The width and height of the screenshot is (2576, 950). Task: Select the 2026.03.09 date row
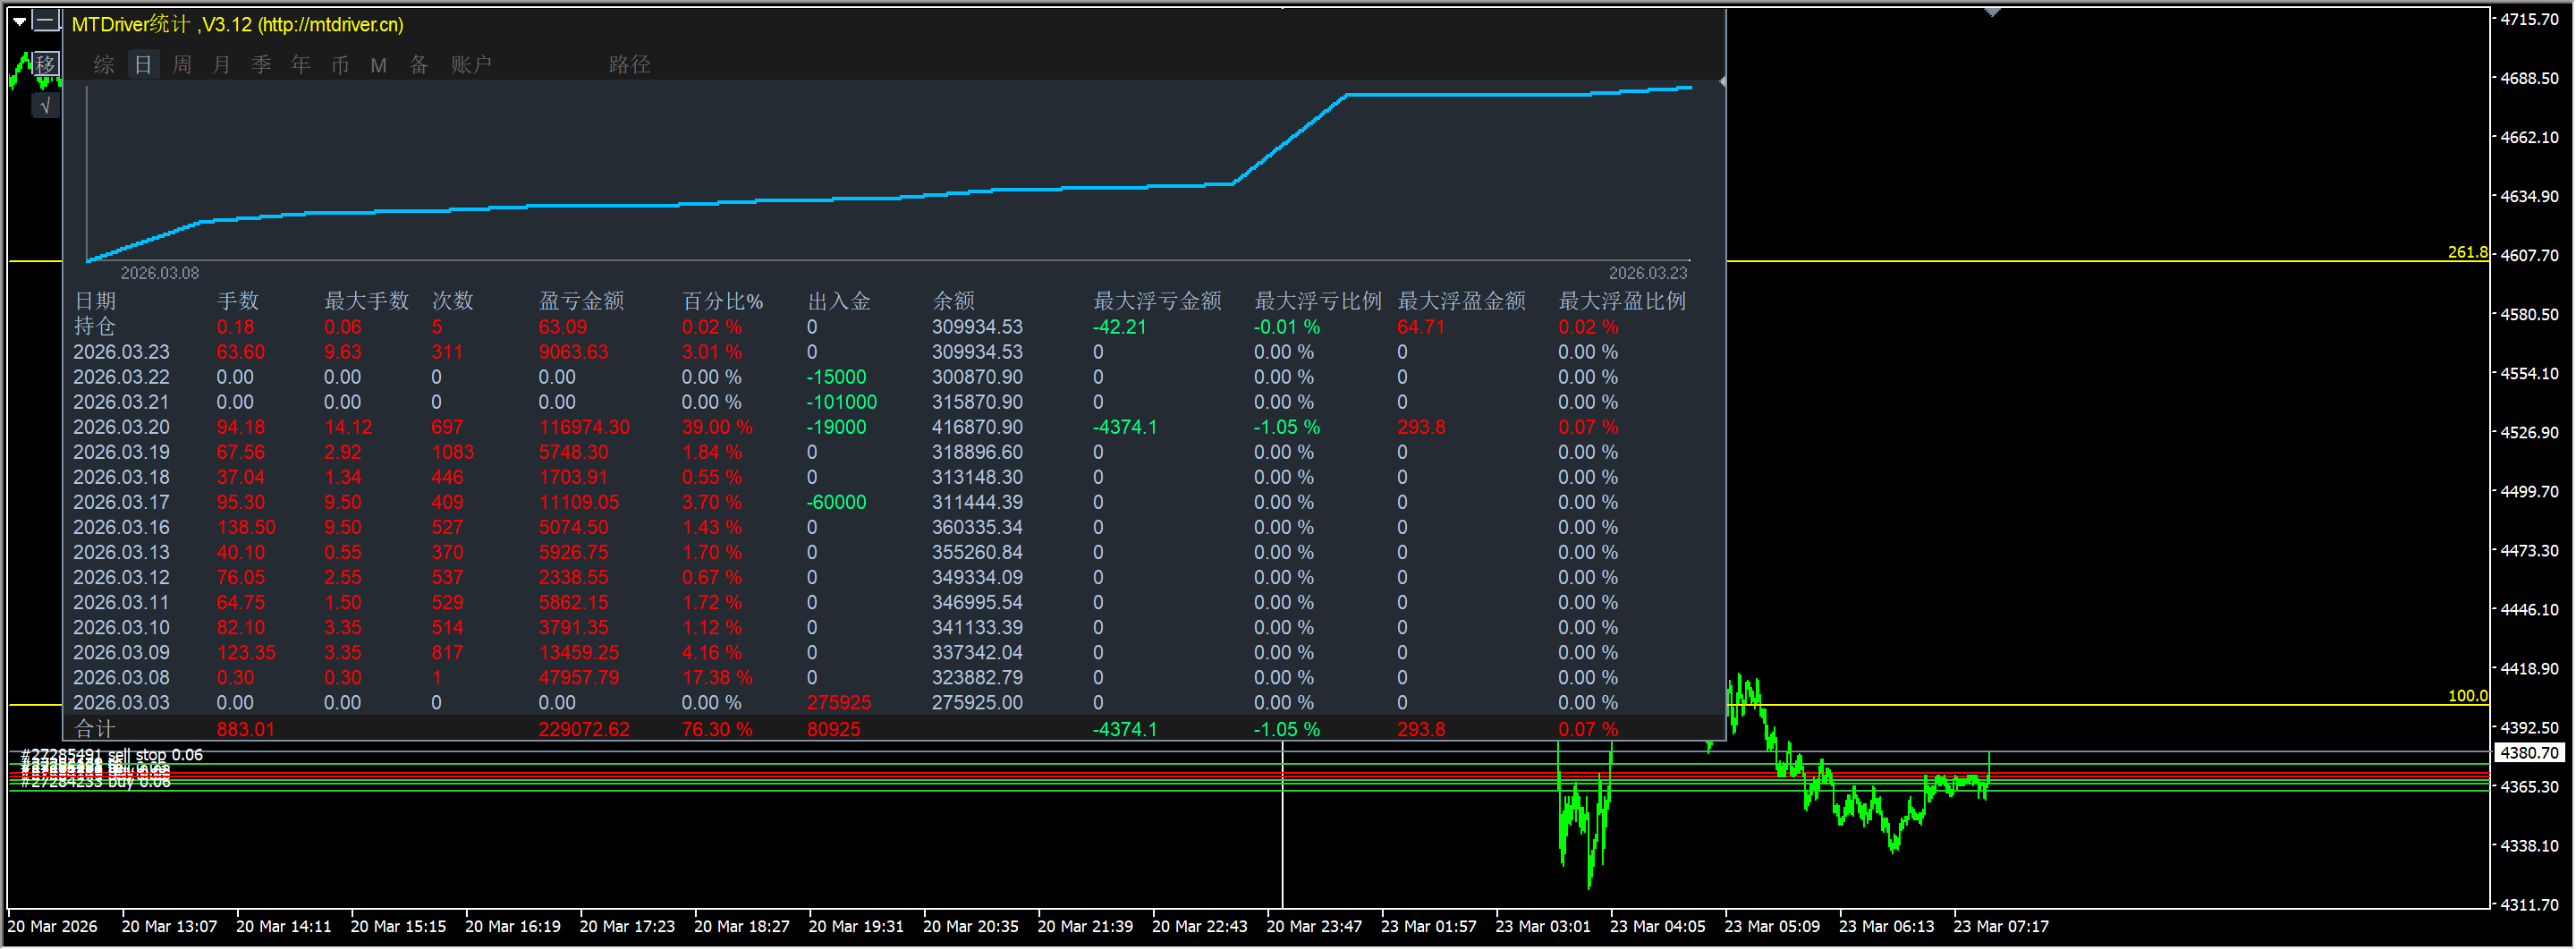click(121, 652)
